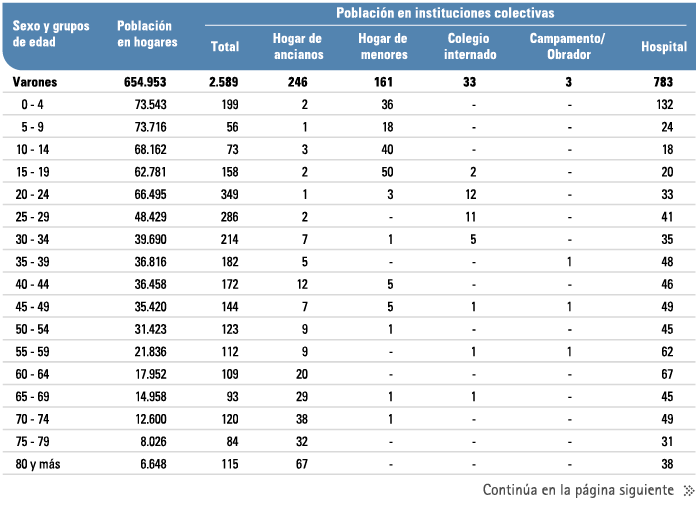Select the Varones hospital total 783
This screenshot has width=698, height=506.
click(x=663, y=82)
